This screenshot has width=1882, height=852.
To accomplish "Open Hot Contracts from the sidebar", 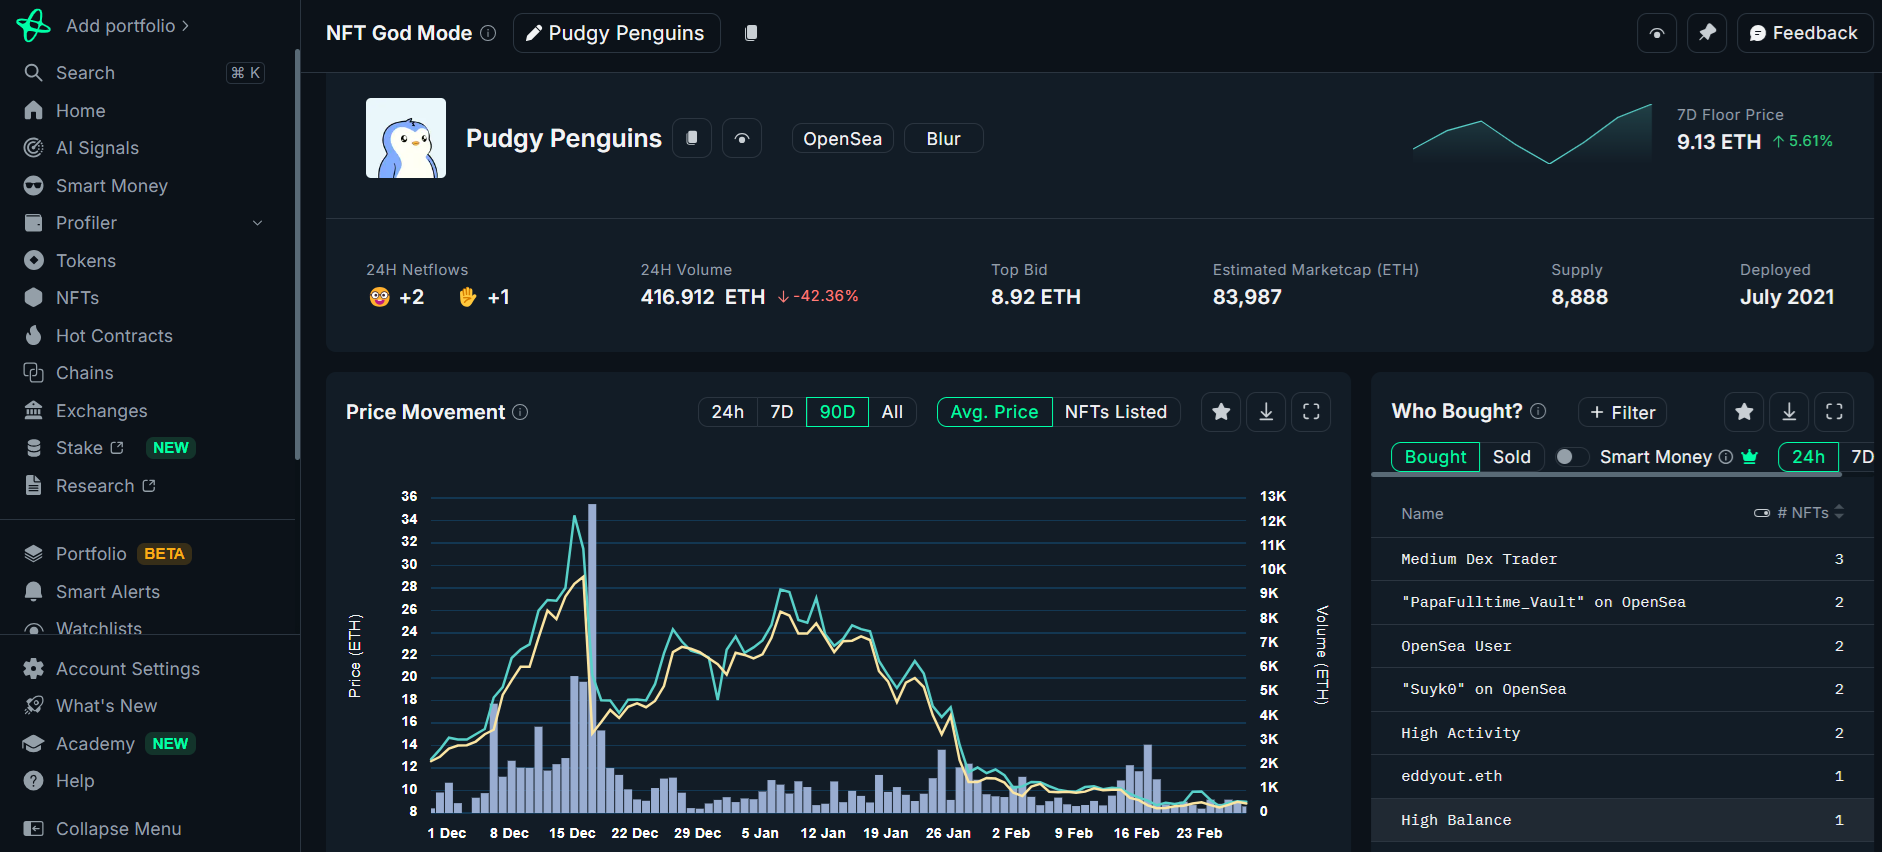I will (x=114, y=336).
